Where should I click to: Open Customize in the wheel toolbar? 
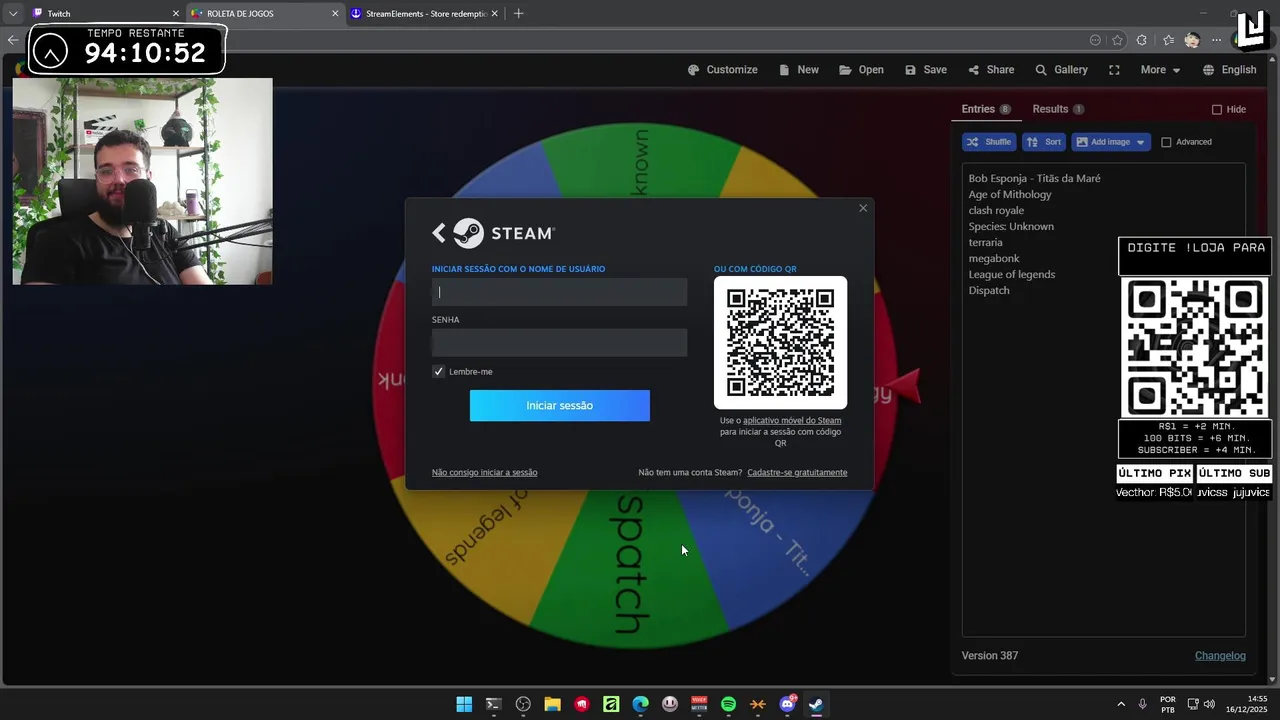click(x=723, y=70)
